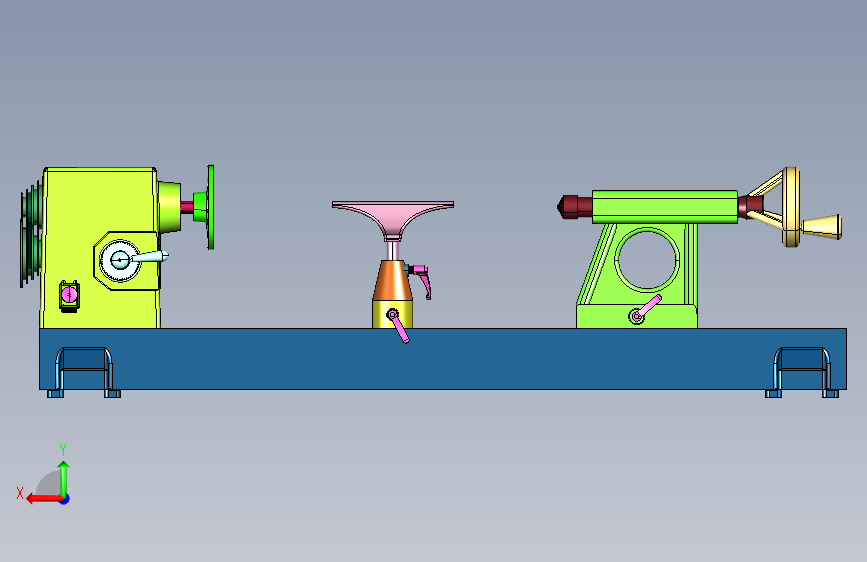Click the pink clamp handle below tool rest
The height and width of the screenshot is (562, 867).
(399, 326)
